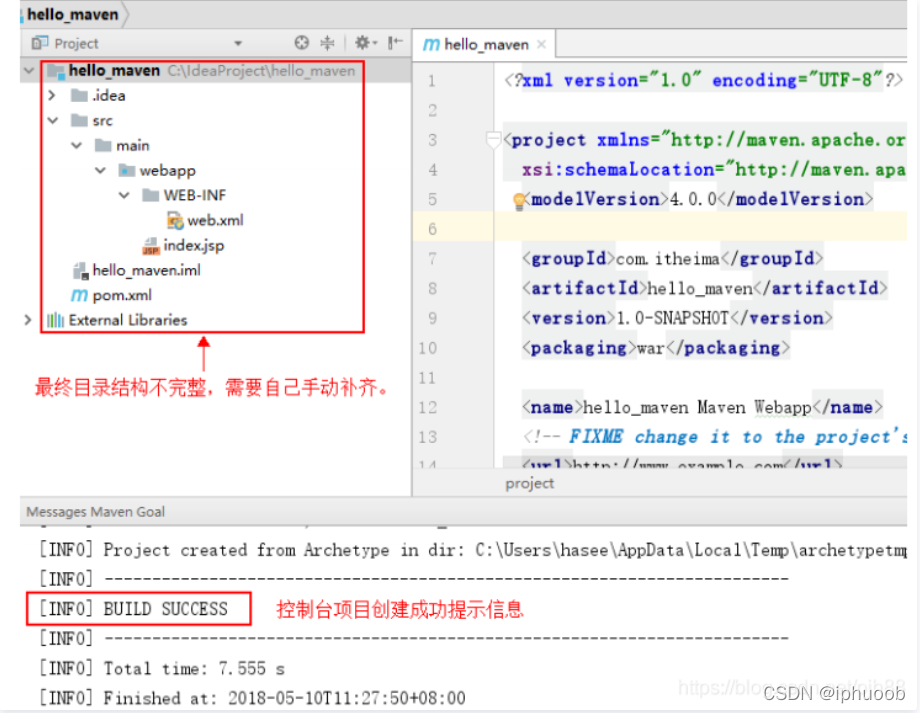Close the hello_maven editor tab
Viewport: 920px width, 713px height.
[x=541, y=45]
